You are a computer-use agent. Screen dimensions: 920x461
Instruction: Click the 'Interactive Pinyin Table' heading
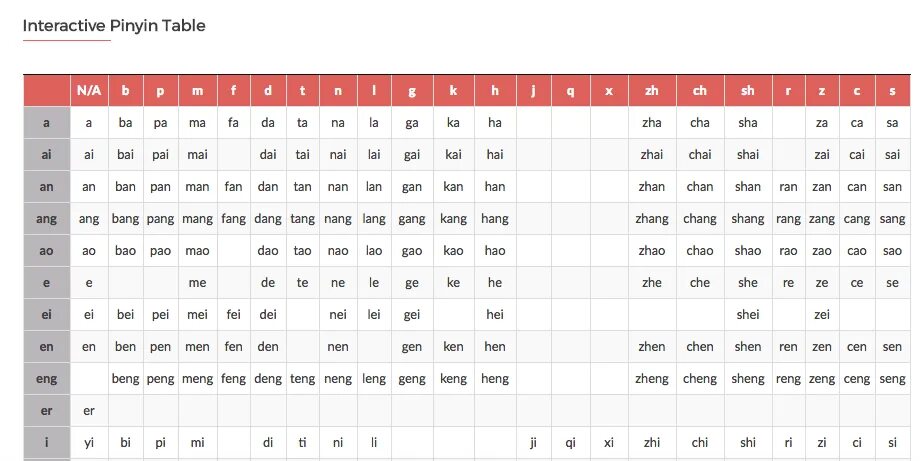click(x=114, y=26)
